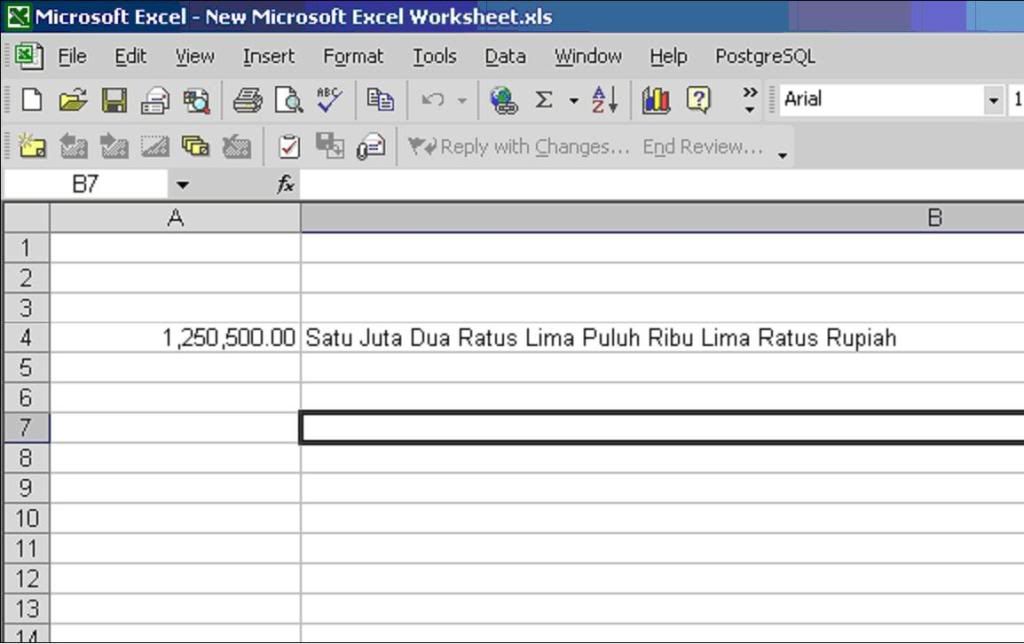
Task: Open the Format menu
Action: 353,57
